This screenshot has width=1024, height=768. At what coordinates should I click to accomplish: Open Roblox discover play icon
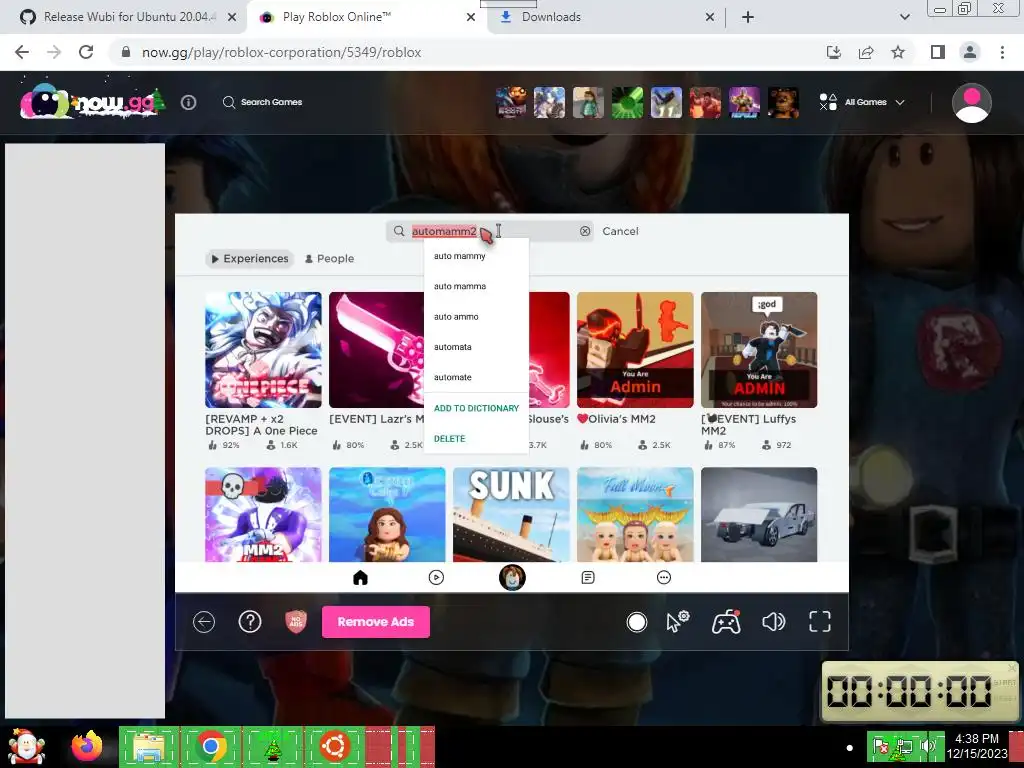(436, 578)
